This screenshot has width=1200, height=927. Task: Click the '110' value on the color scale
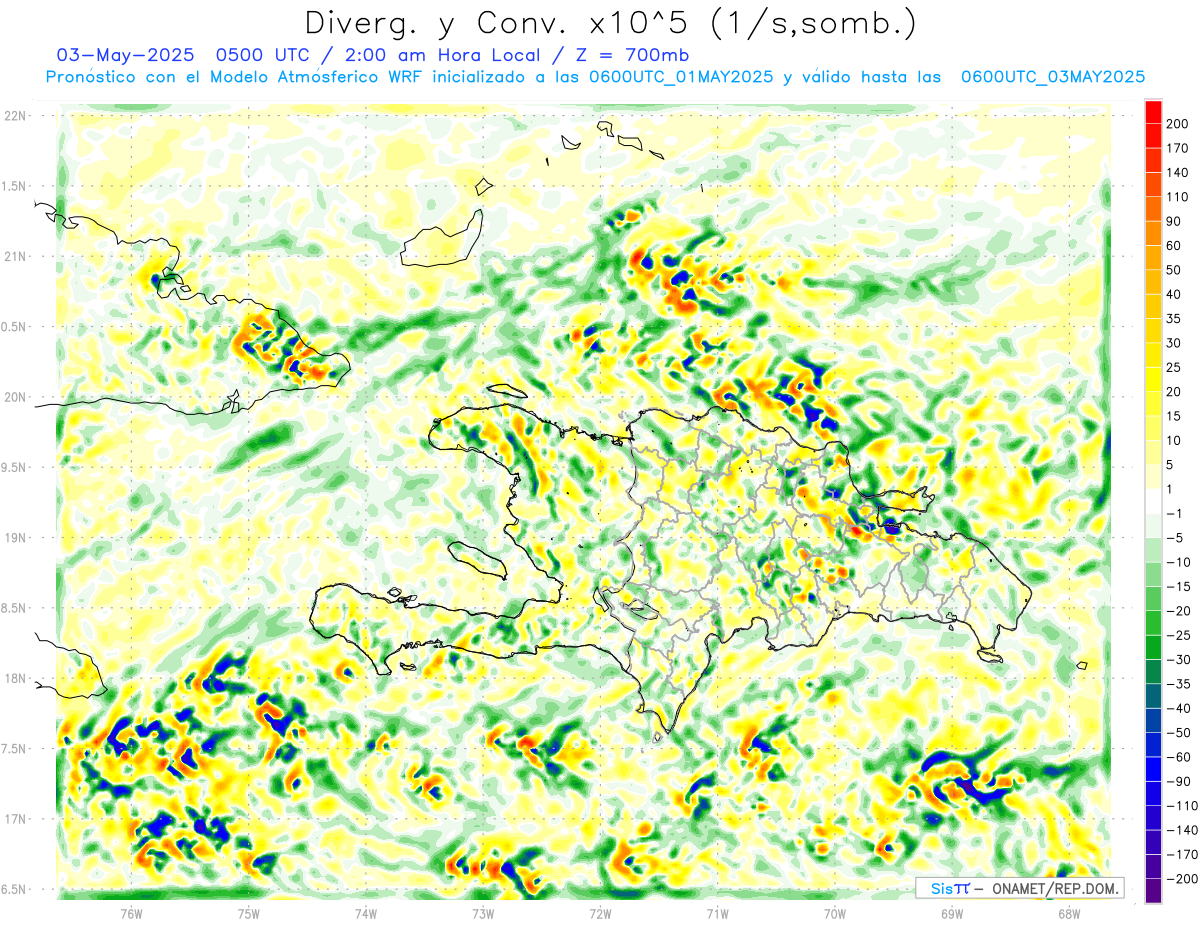(x=1177, y=197)
